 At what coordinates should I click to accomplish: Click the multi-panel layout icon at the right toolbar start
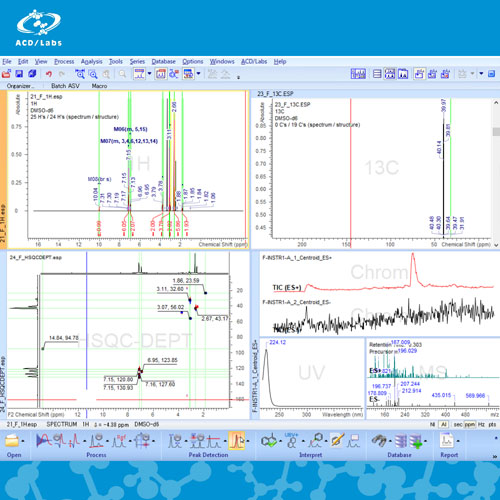tap(358, 74)
